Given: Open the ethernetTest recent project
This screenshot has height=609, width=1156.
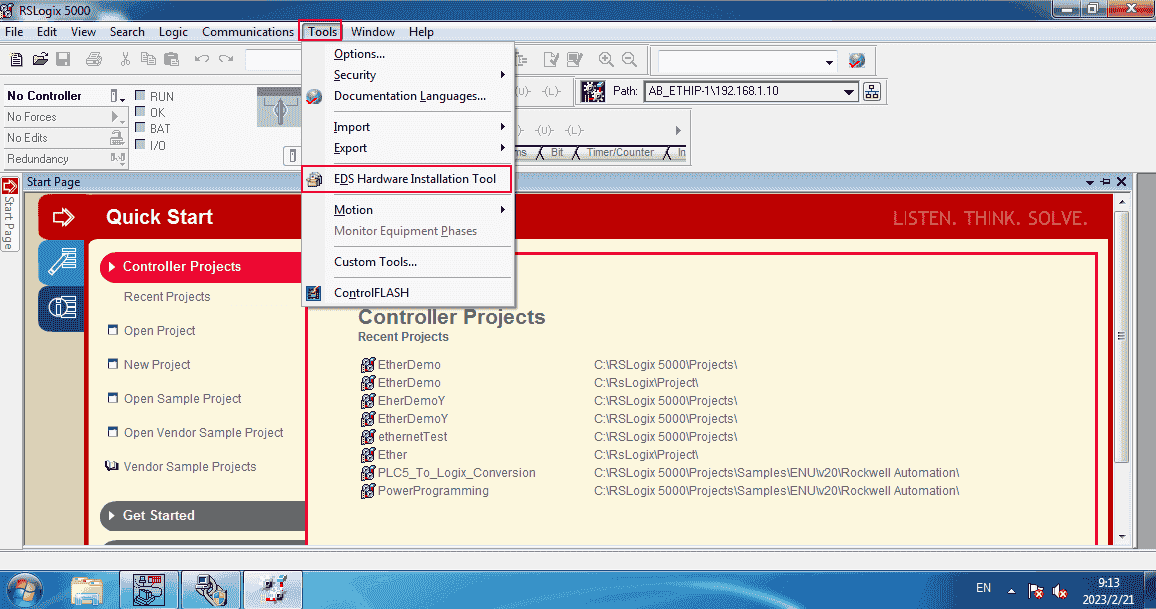Looking at the screenshot, I should [412, 437].
